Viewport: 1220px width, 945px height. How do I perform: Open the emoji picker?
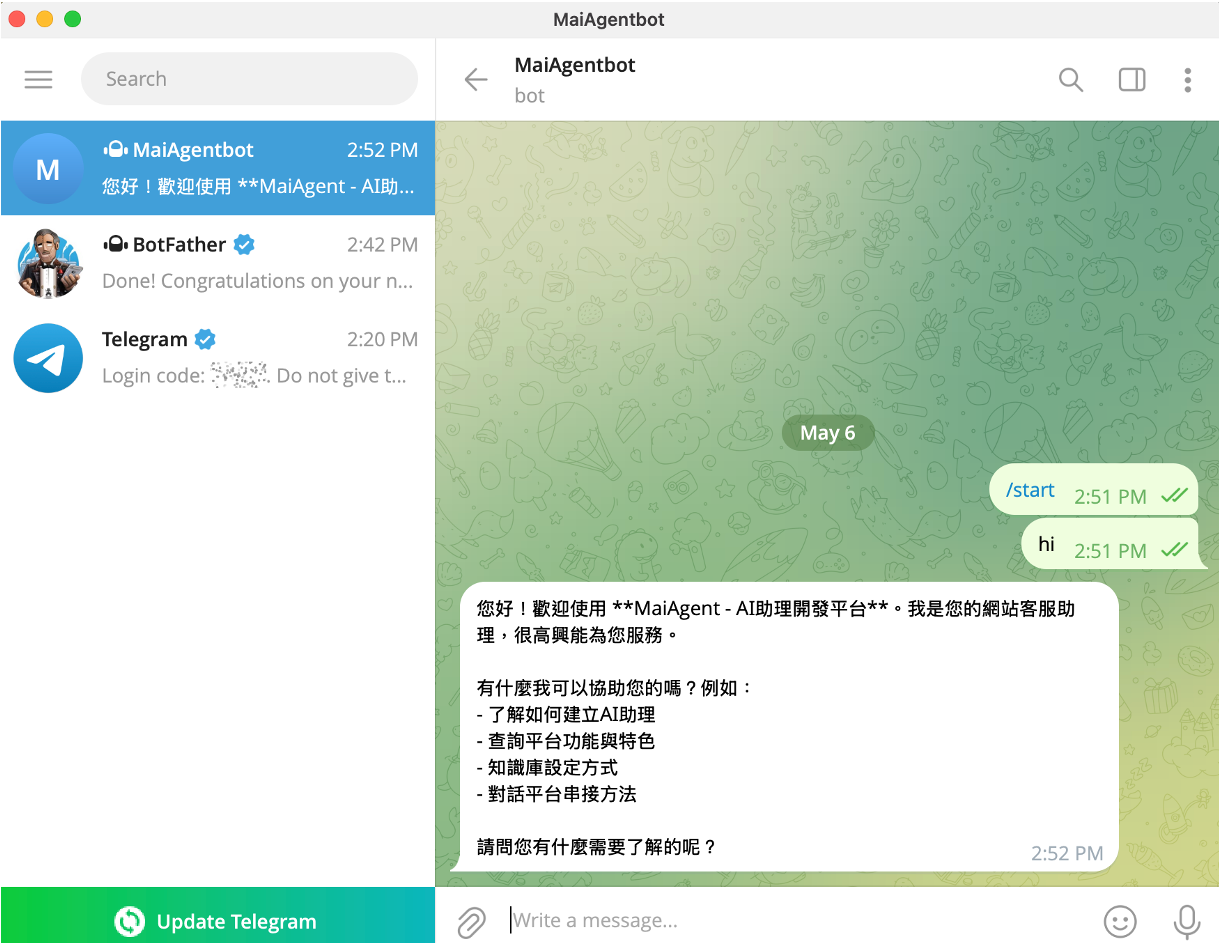[1120, 921]
